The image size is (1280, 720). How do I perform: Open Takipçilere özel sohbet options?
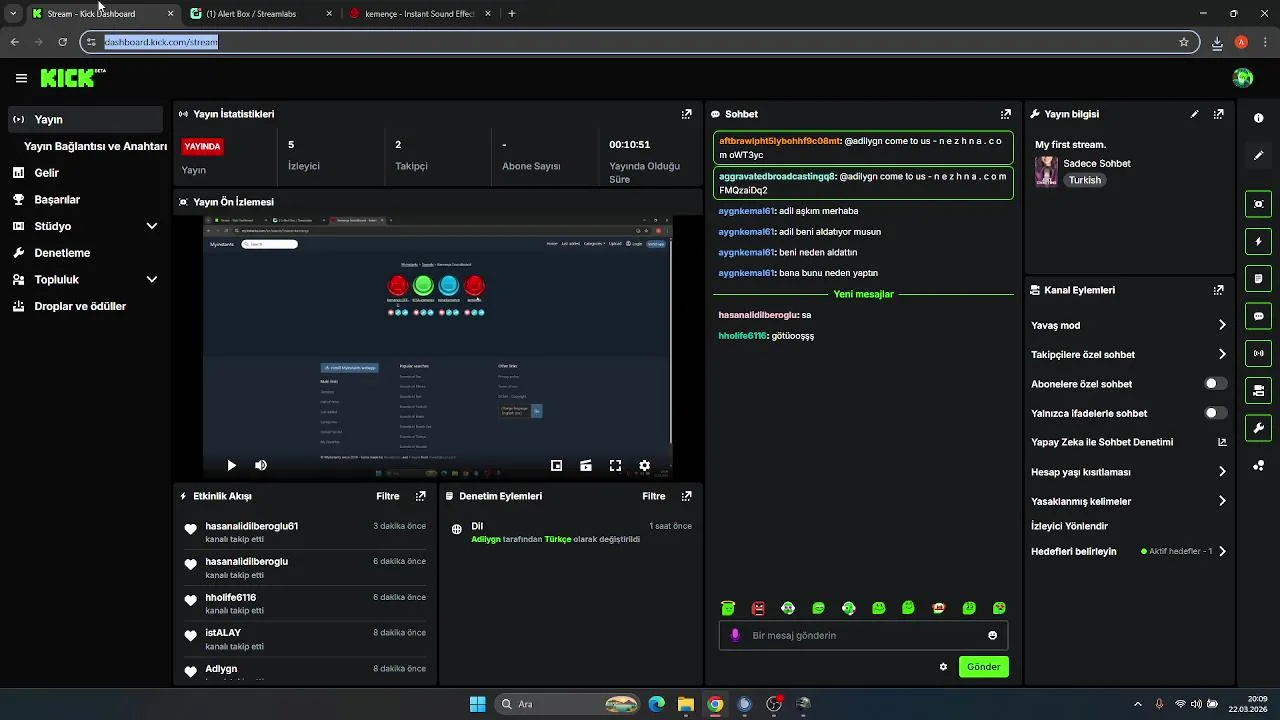(x=1222, y=354)
